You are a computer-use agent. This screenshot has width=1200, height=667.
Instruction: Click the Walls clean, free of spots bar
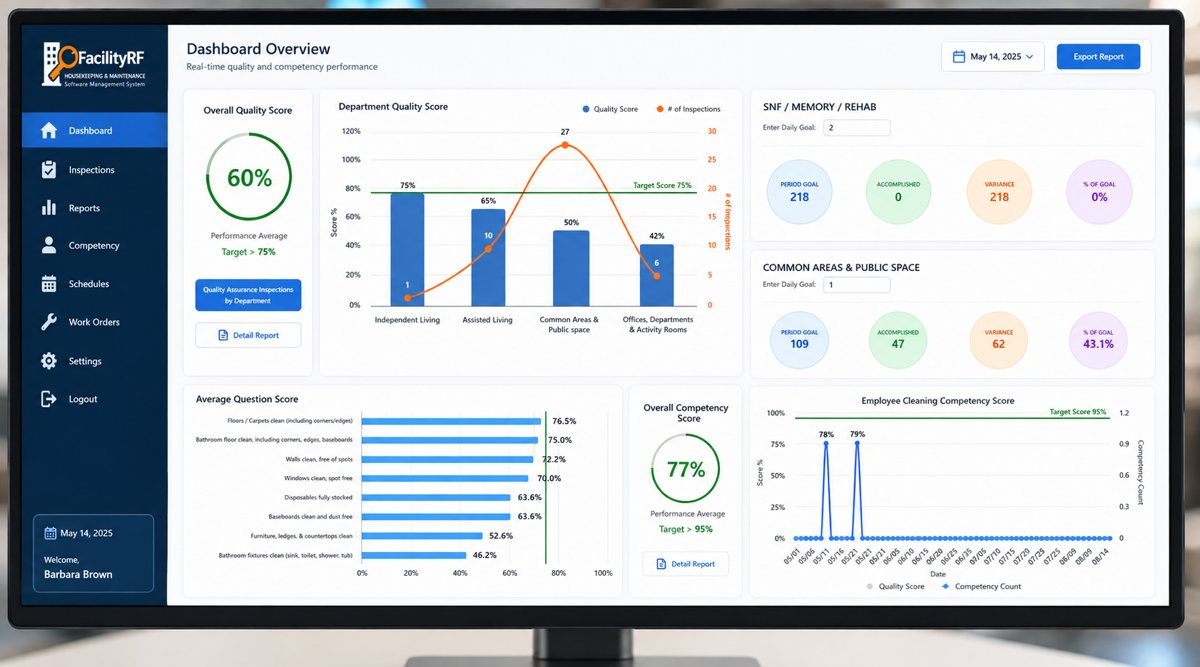click(447, 459)
